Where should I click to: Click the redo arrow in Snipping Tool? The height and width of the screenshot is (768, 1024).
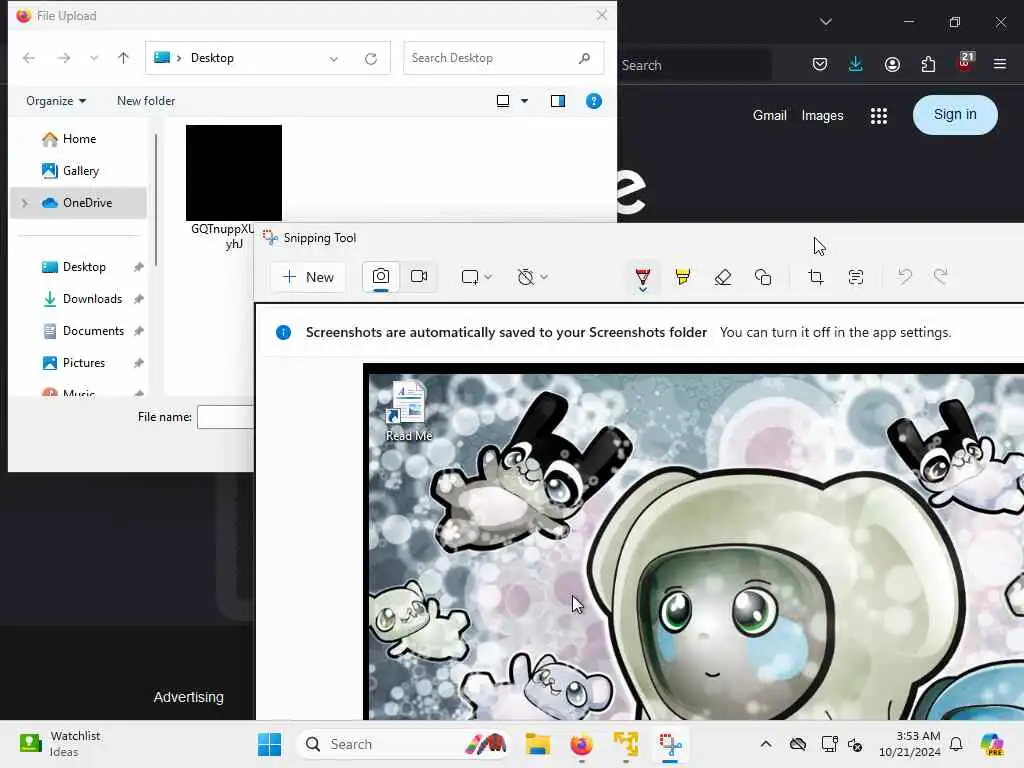[940, 277]
